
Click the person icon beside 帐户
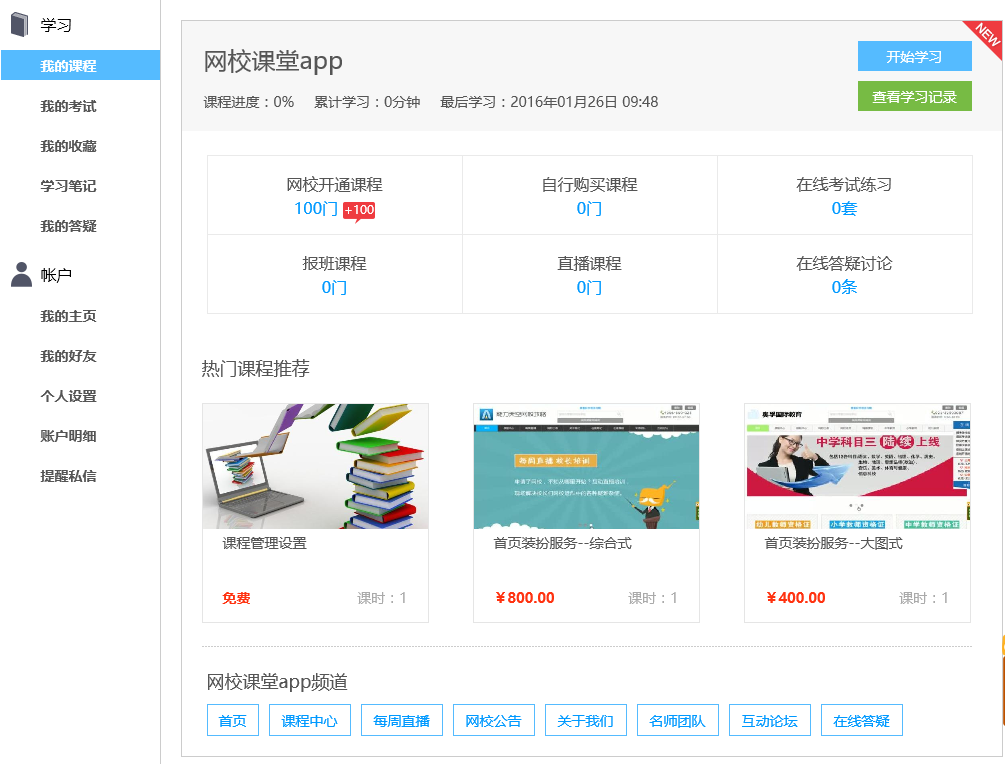(21, 274)
